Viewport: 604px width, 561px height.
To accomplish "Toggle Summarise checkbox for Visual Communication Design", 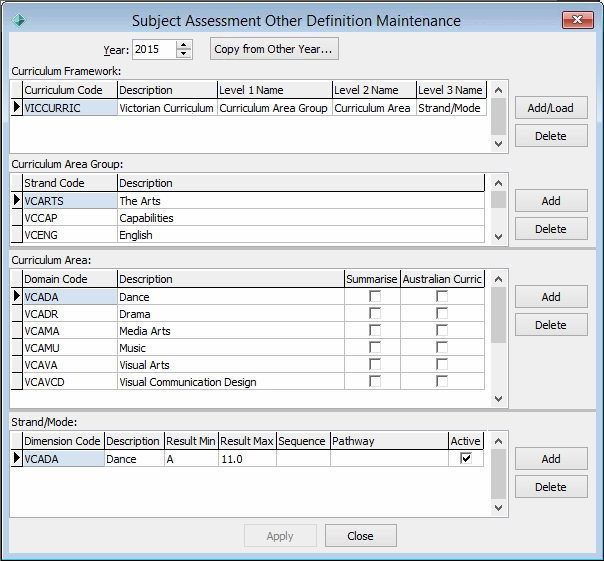I will (x=374, y=381).
